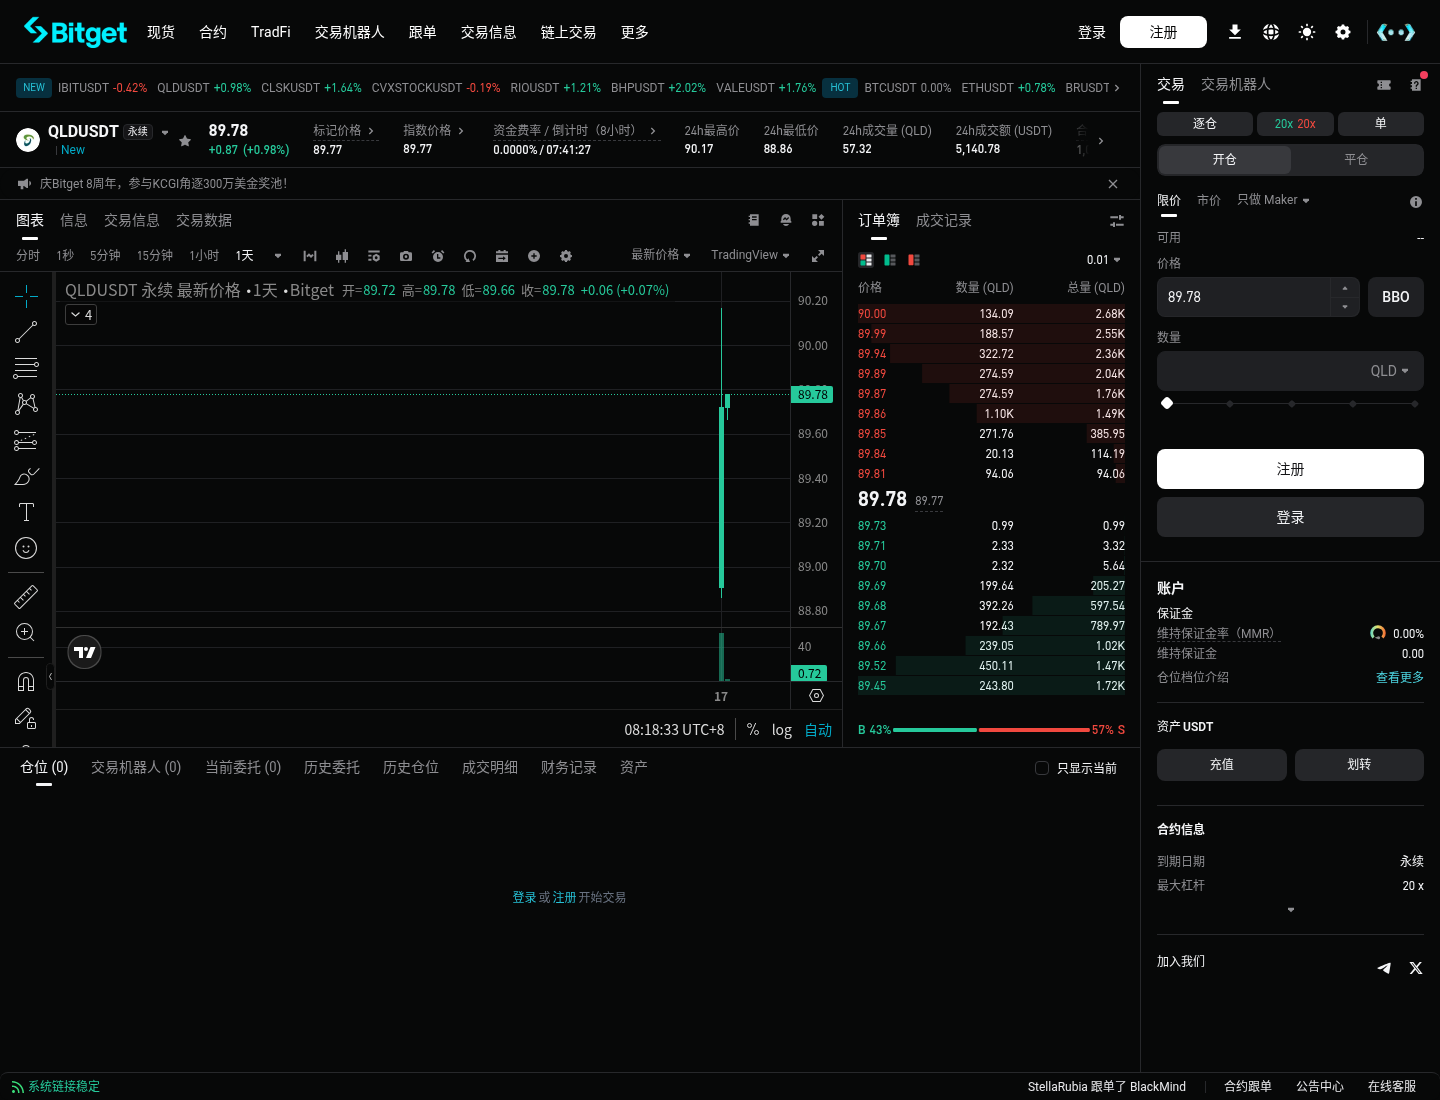1440x1100 pixels.
Task: Dismiss the Bitget 8周年 announcement banner
Action: tap(1113, 184)
